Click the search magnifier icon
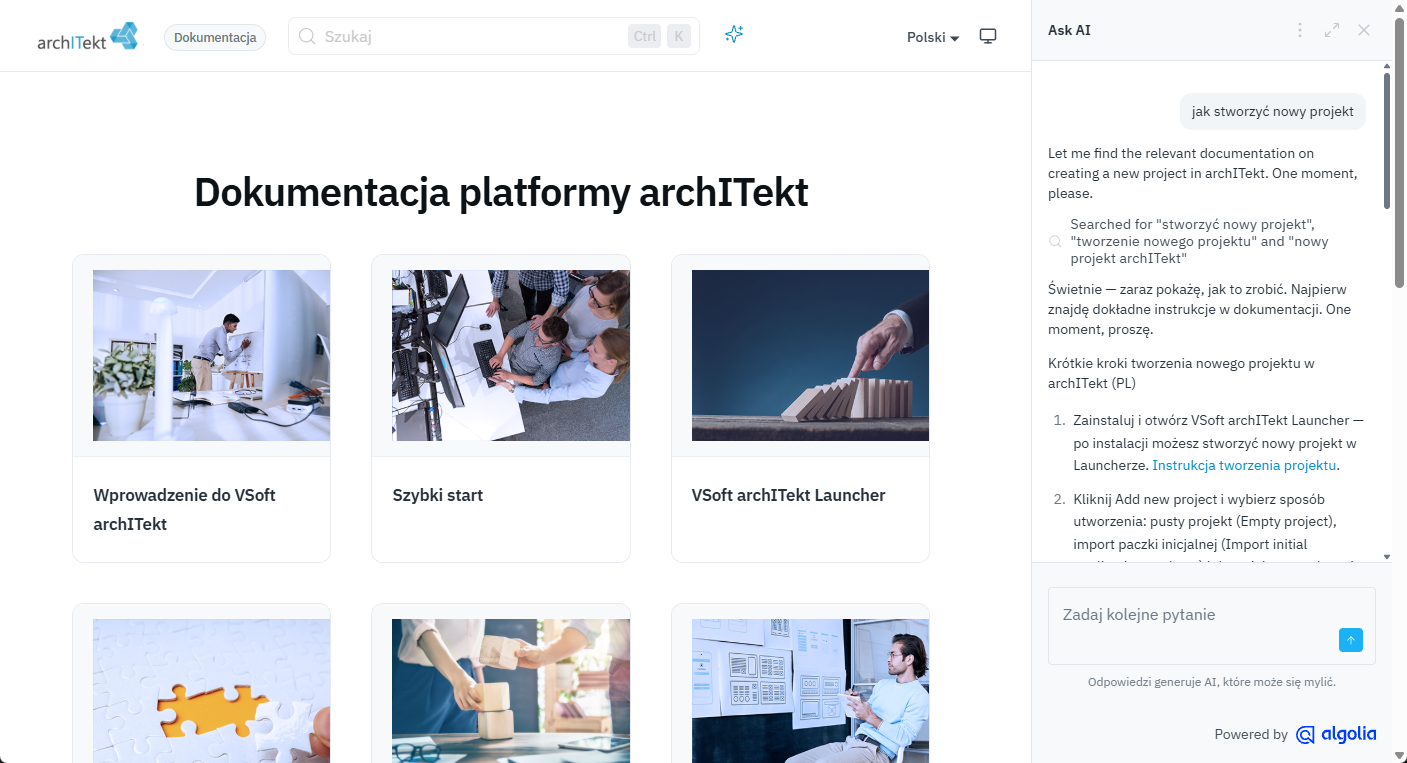 [307, 36]
